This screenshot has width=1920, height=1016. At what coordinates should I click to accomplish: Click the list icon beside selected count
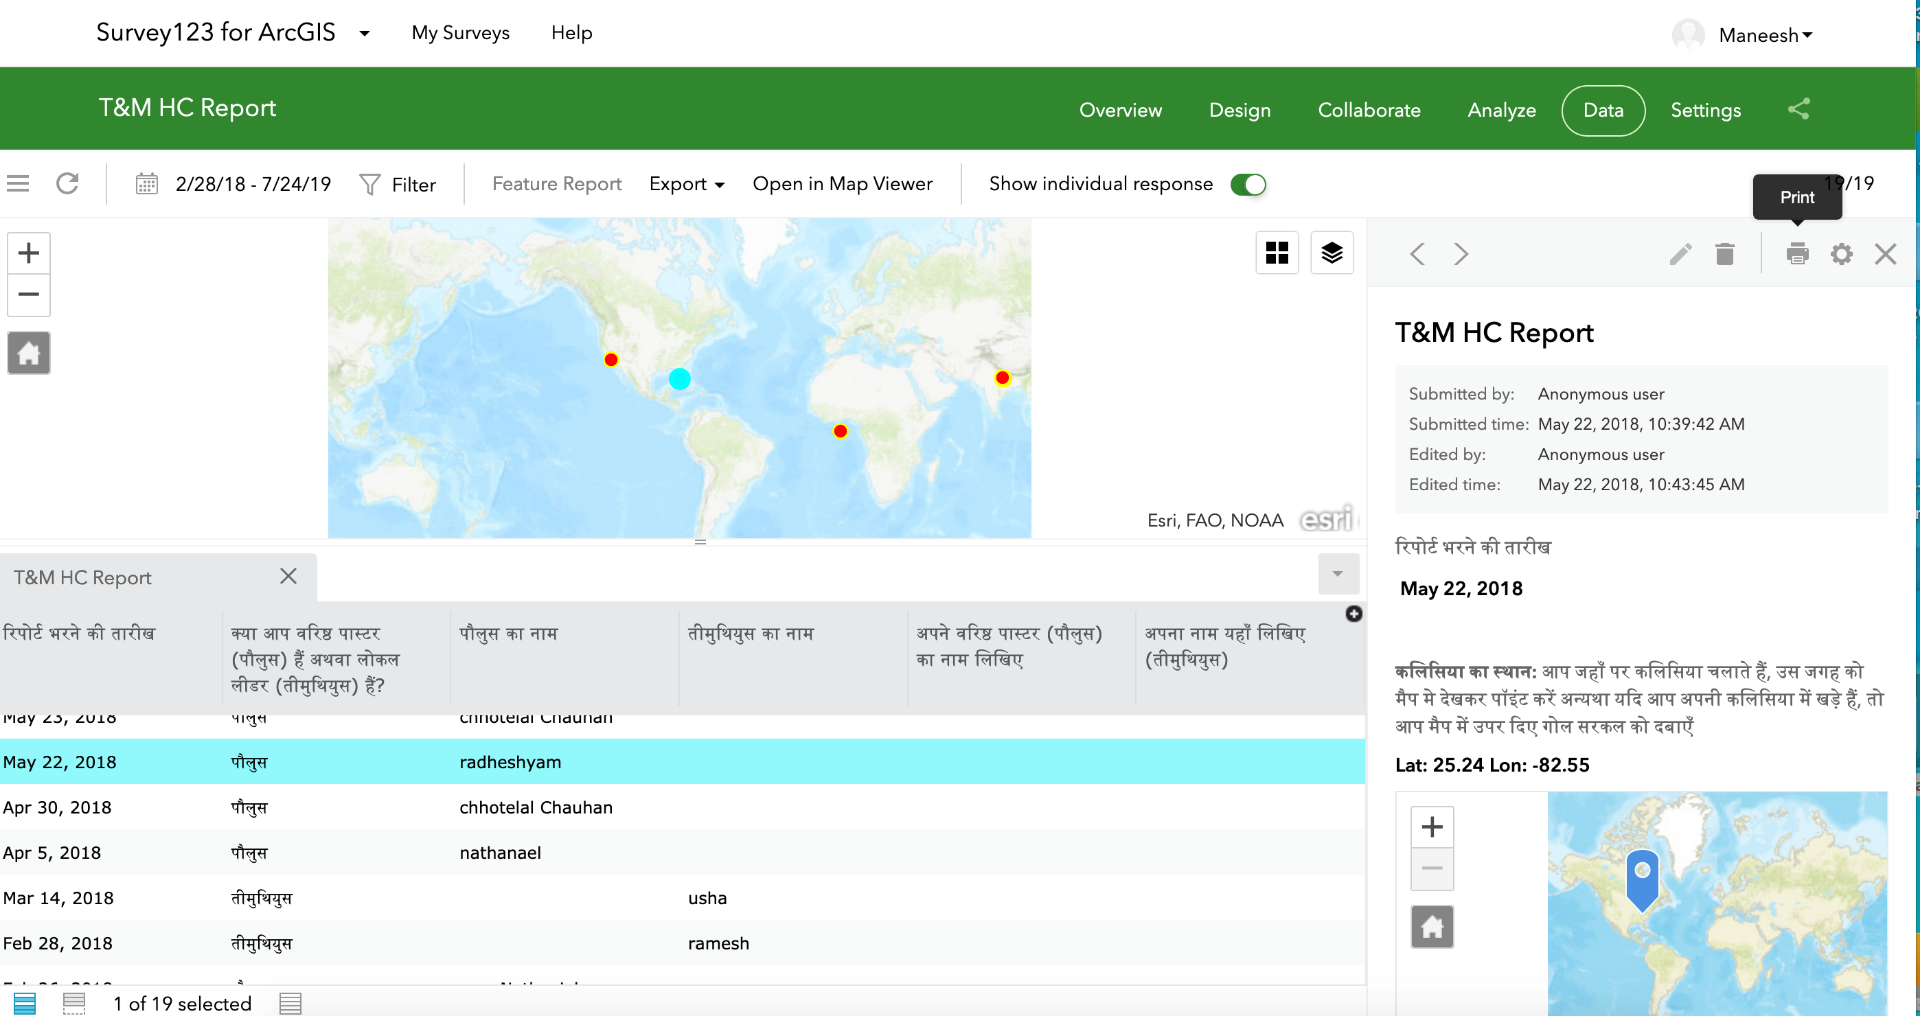(291, 1003)
